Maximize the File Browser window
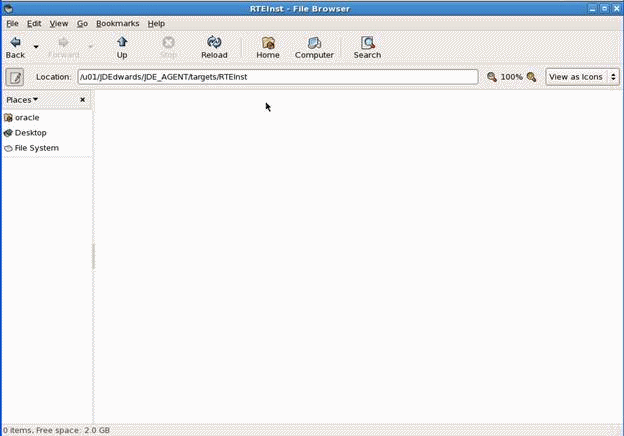This screenshot has height=436, width=624. pyautogui.click(x=604, y=8)
